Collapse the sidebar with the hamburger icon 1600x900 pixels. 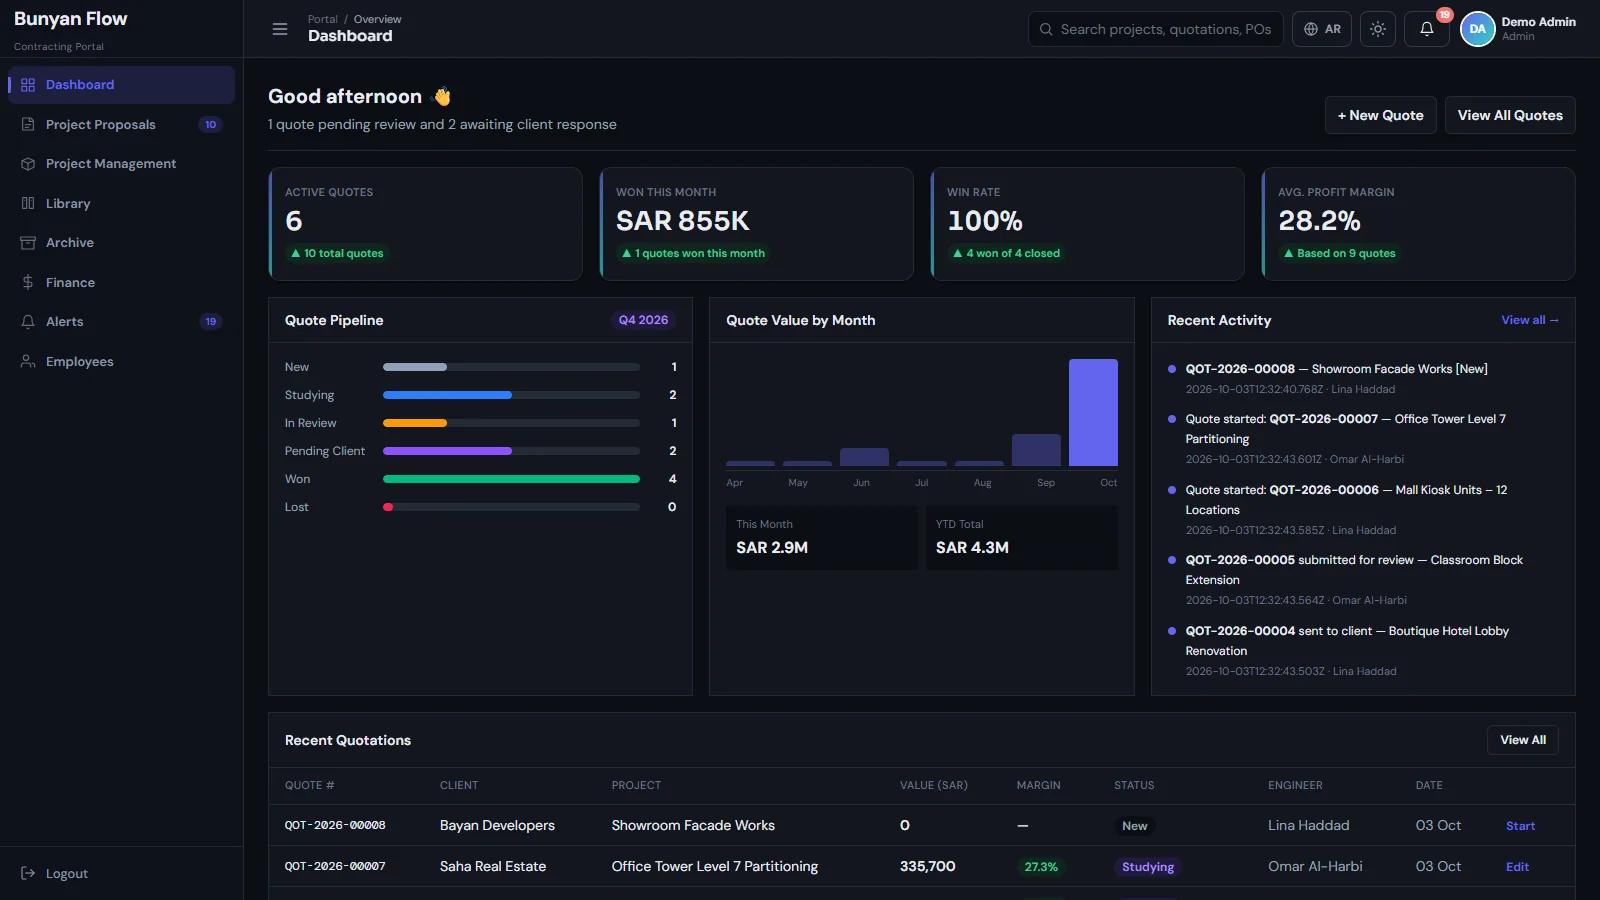(280, 29)
